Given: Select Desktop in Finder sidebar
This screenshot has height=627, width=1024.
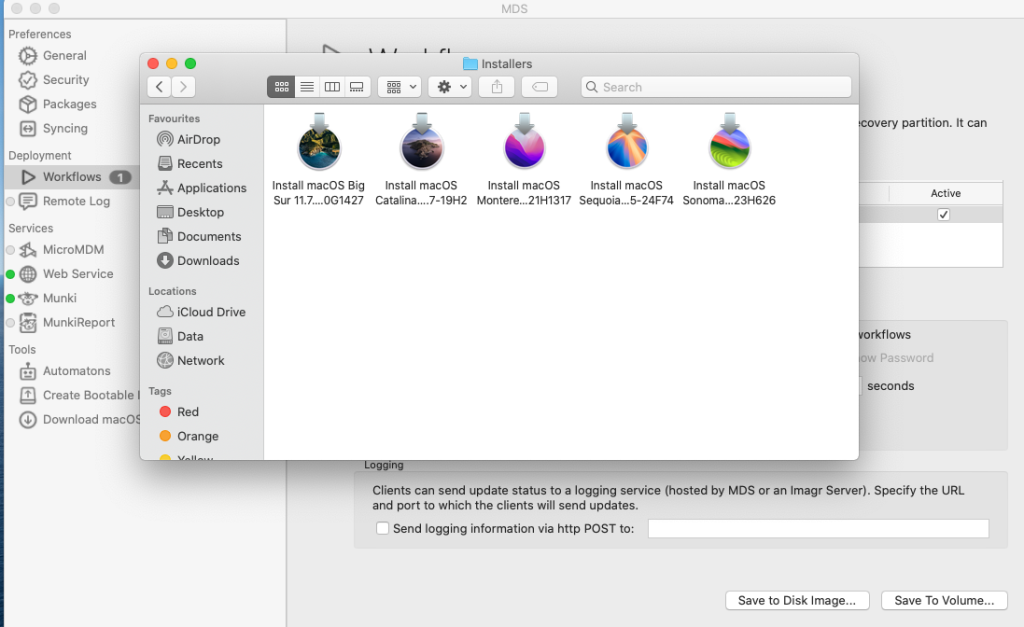Looking at the screenshot, I should point(191,212).
